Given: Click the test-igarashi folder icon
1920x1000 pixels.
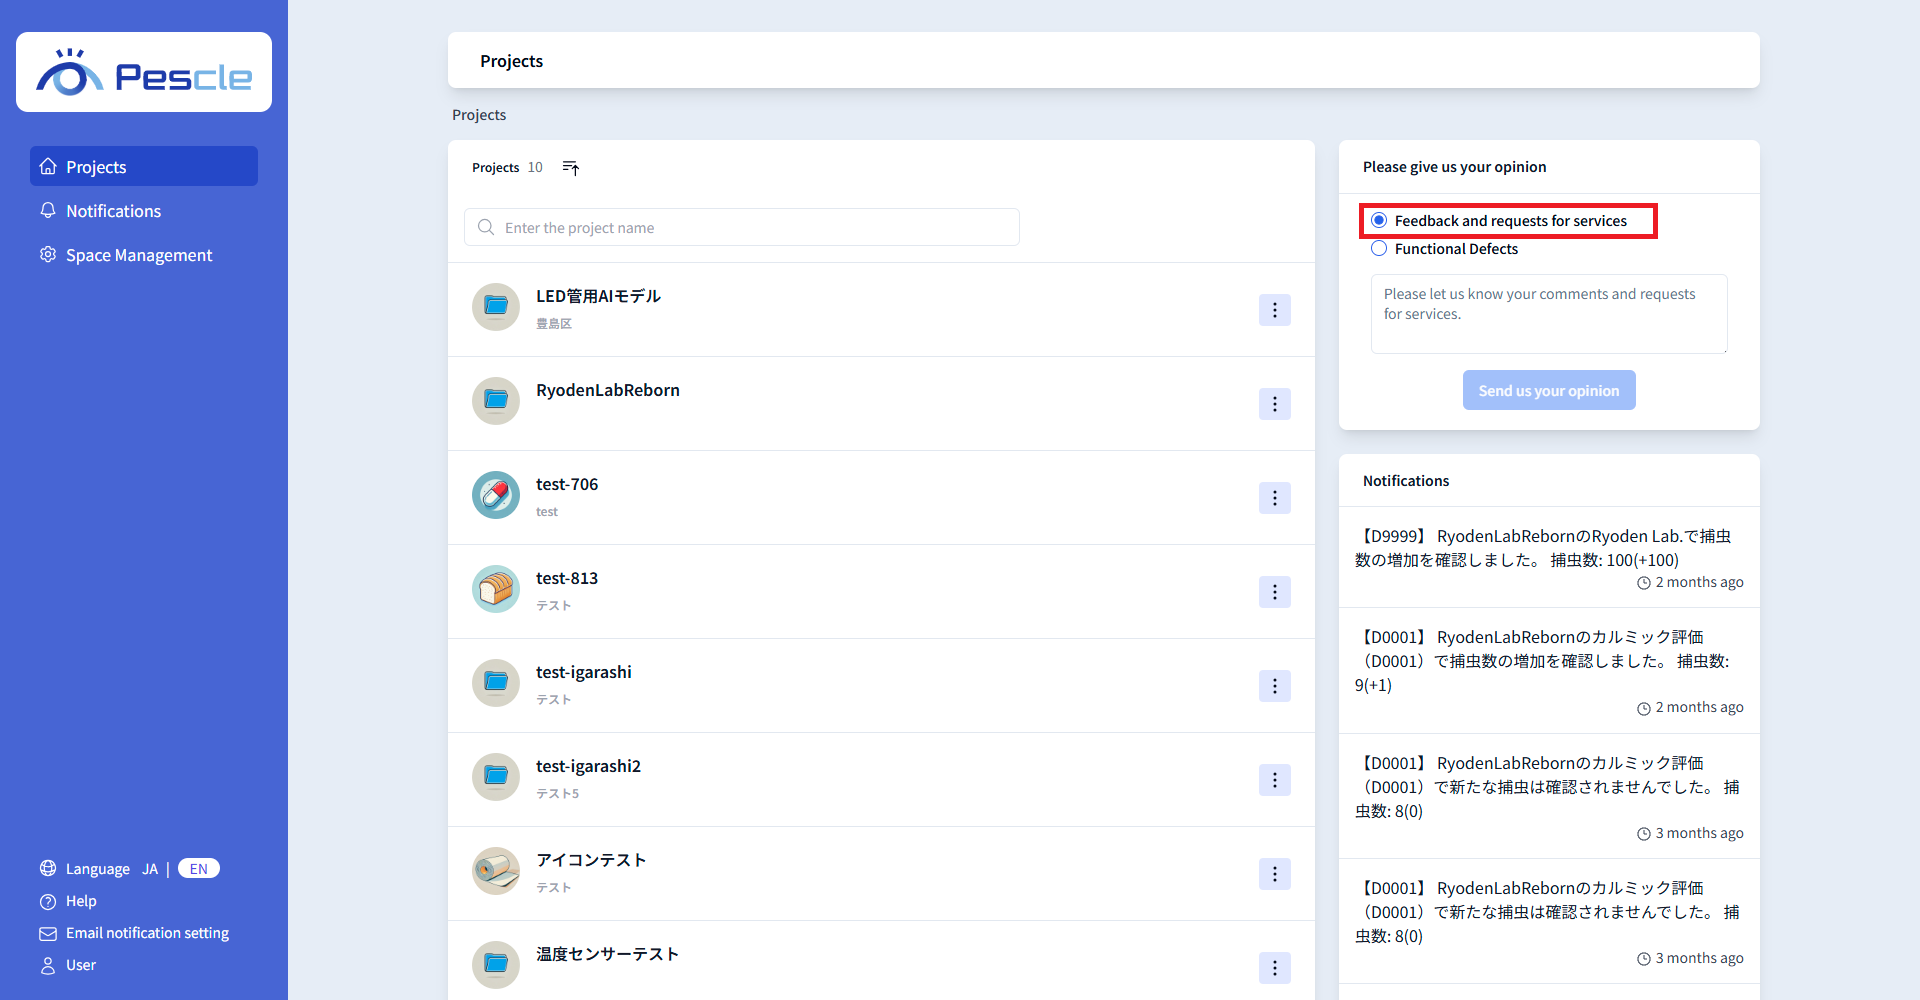Looking at the screenshot, I should click(496, 683).
